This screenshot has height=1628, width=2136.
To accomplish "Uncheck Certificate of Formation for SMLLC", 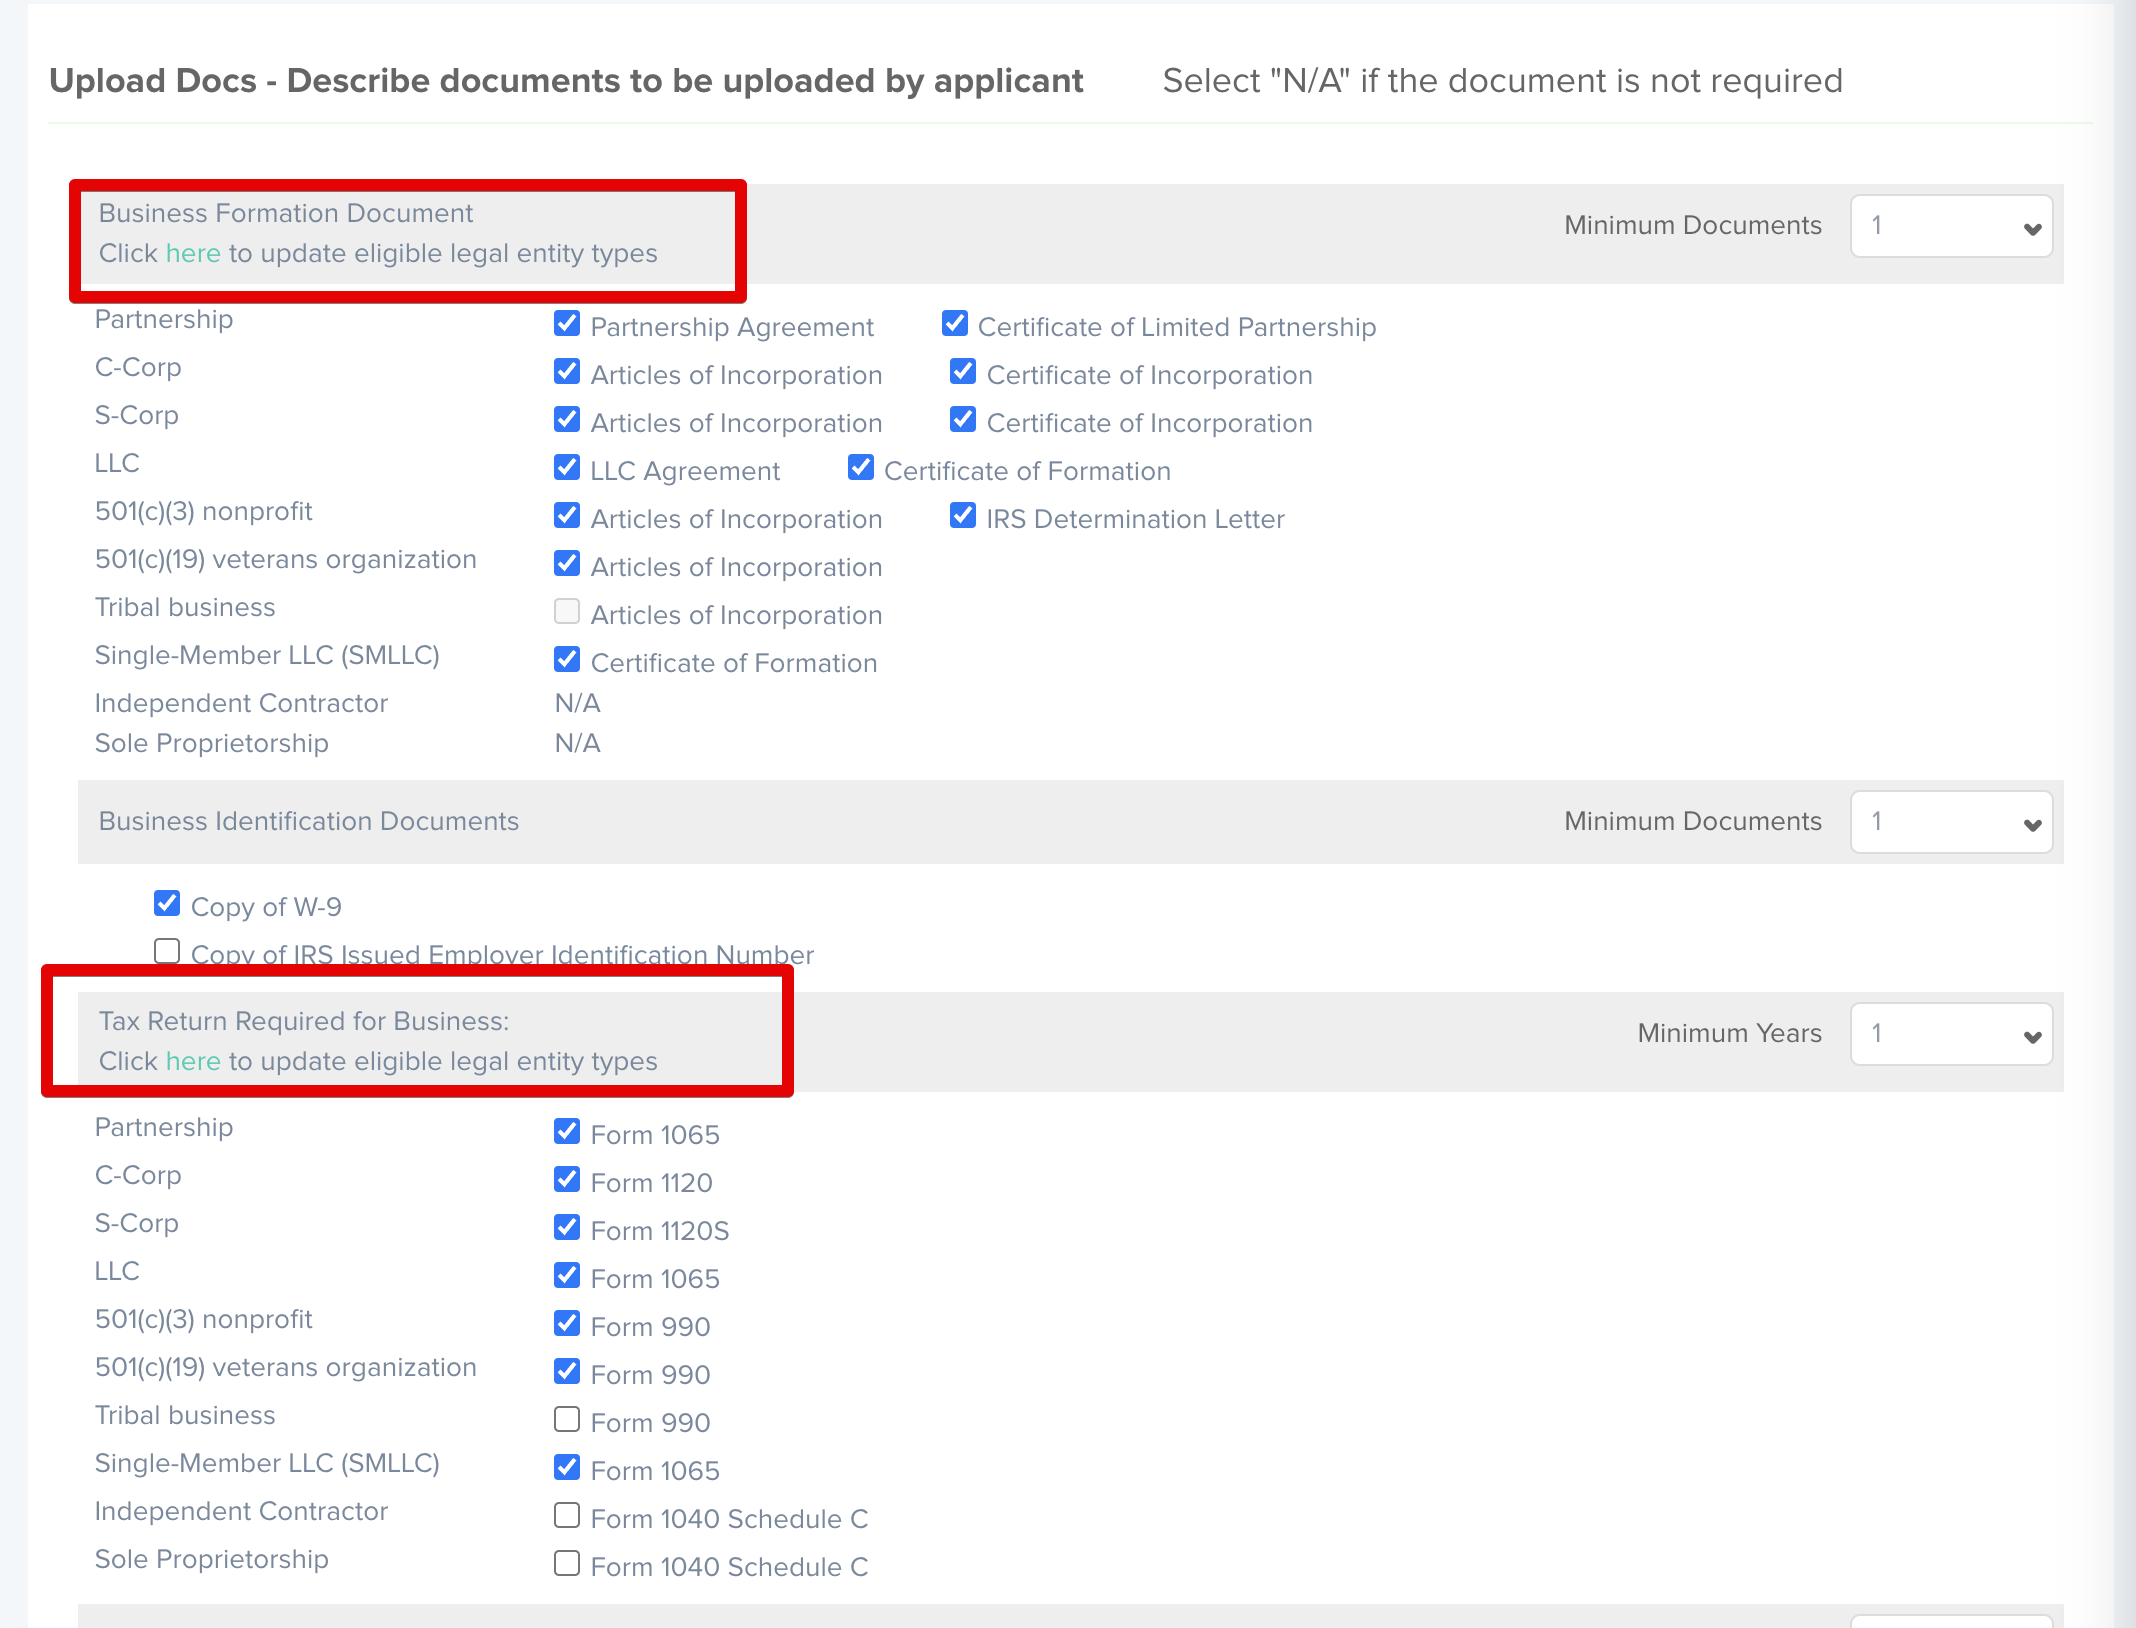I will [567, 659].
